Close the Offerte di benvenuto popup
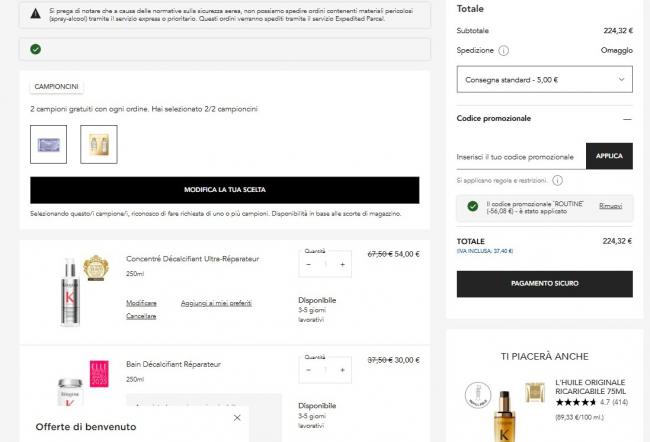The image size is (650, 442). (237, 418)
